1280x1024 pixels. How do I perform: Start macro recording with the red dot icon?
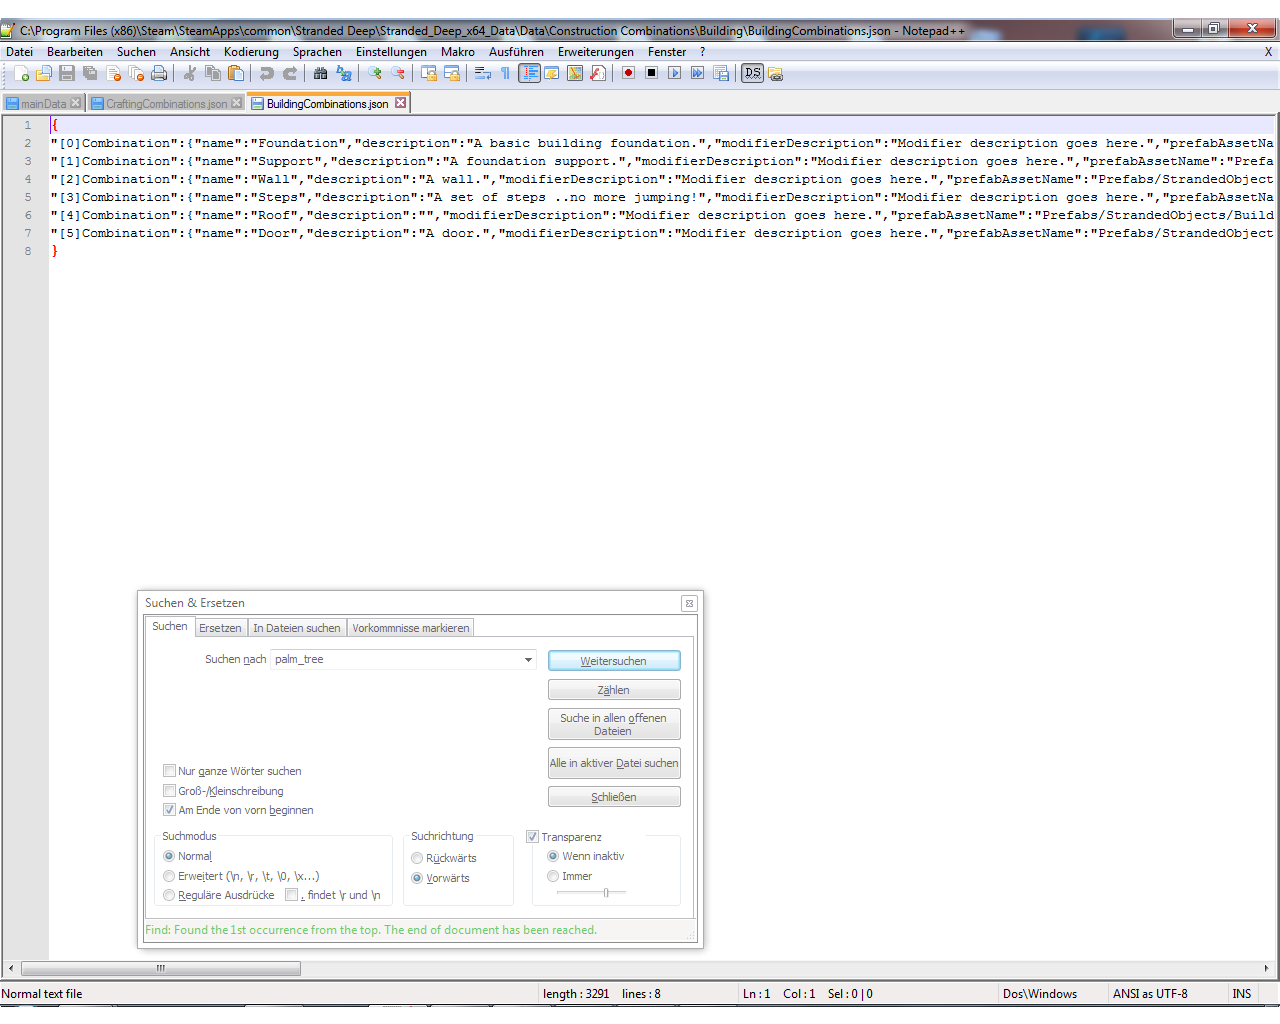(x=628, y=73)
